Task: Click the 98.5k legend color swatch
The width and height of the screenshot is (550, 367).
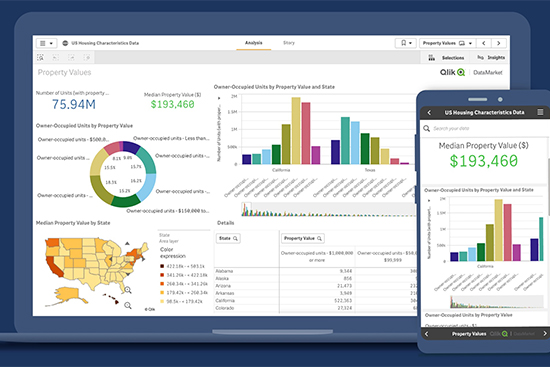Action: 162,301
